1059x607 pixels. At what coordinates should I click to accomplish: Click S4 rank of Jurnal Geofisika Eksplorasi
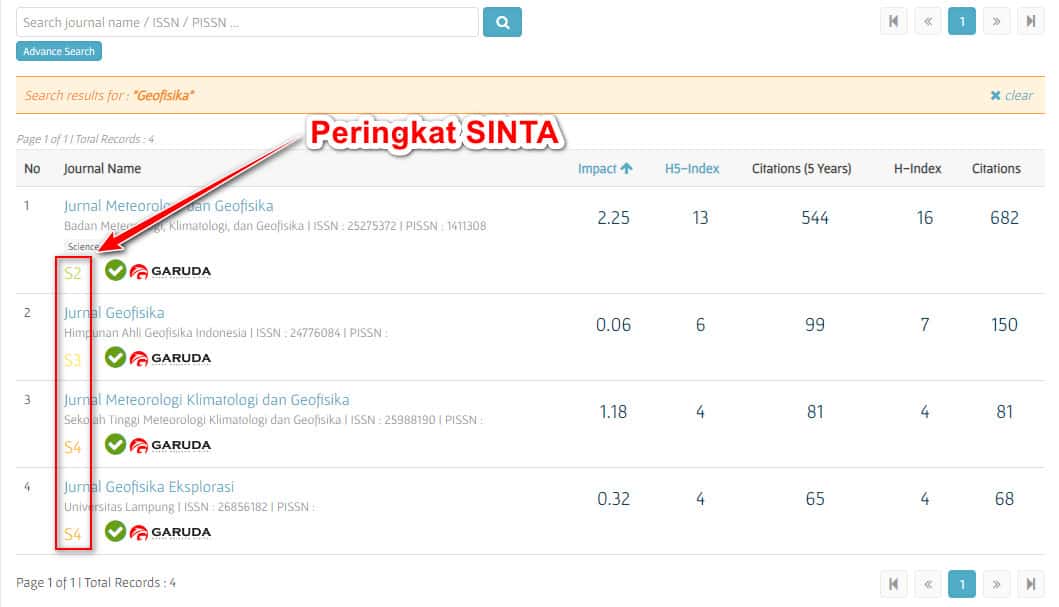pos(72,535)
